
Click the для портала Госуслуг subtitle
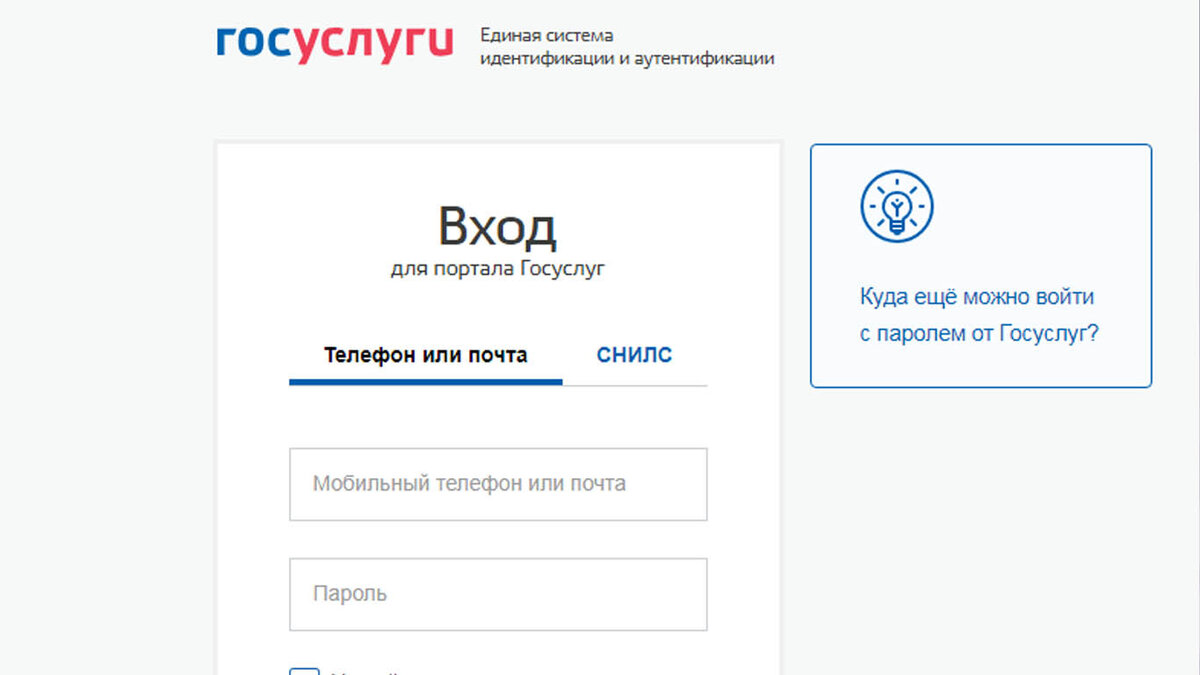click(497, 269)
